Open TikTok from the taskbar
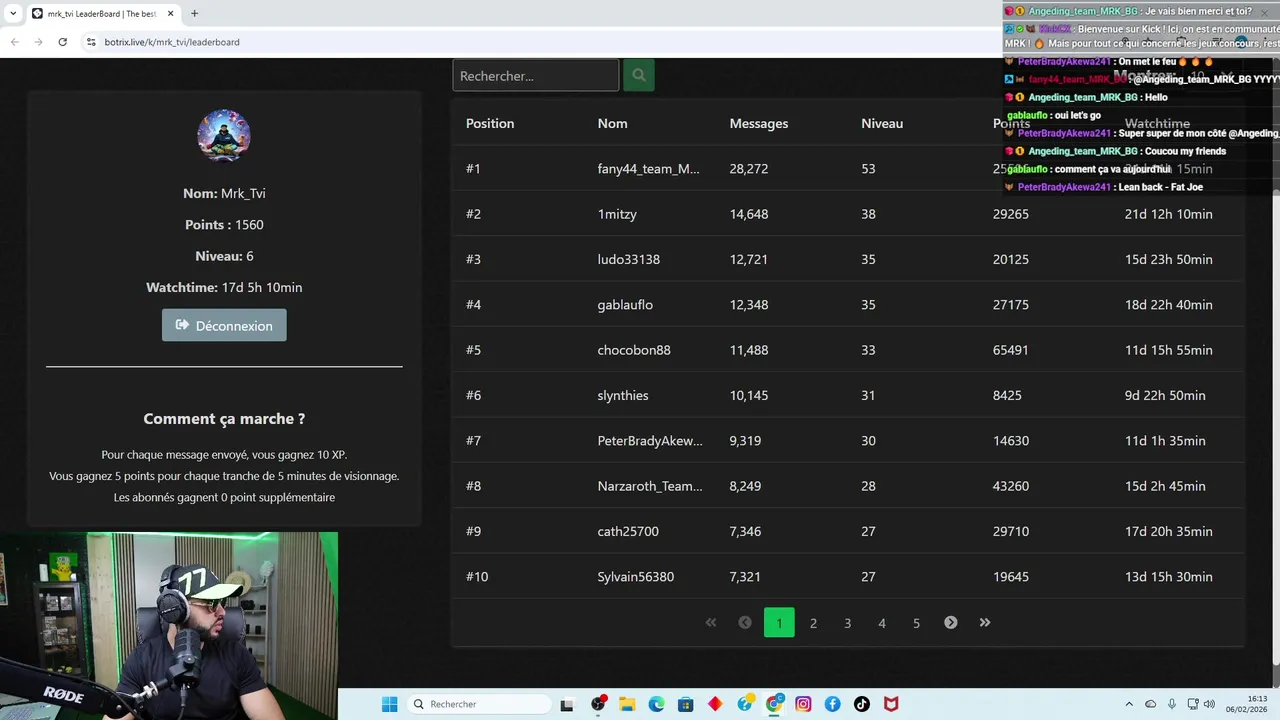Image resolution: width=1280 pixels, height=720 pixels. tap(862, 704)
